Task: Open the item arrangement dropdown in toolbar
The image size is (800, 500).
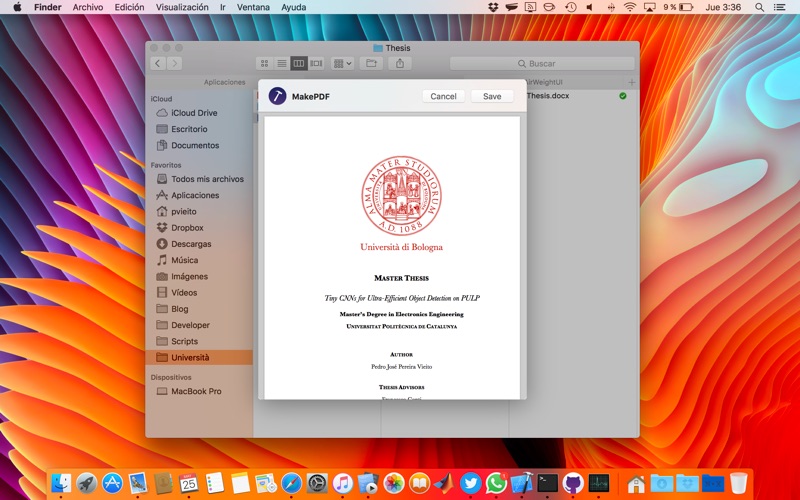Action: point(343,63)
